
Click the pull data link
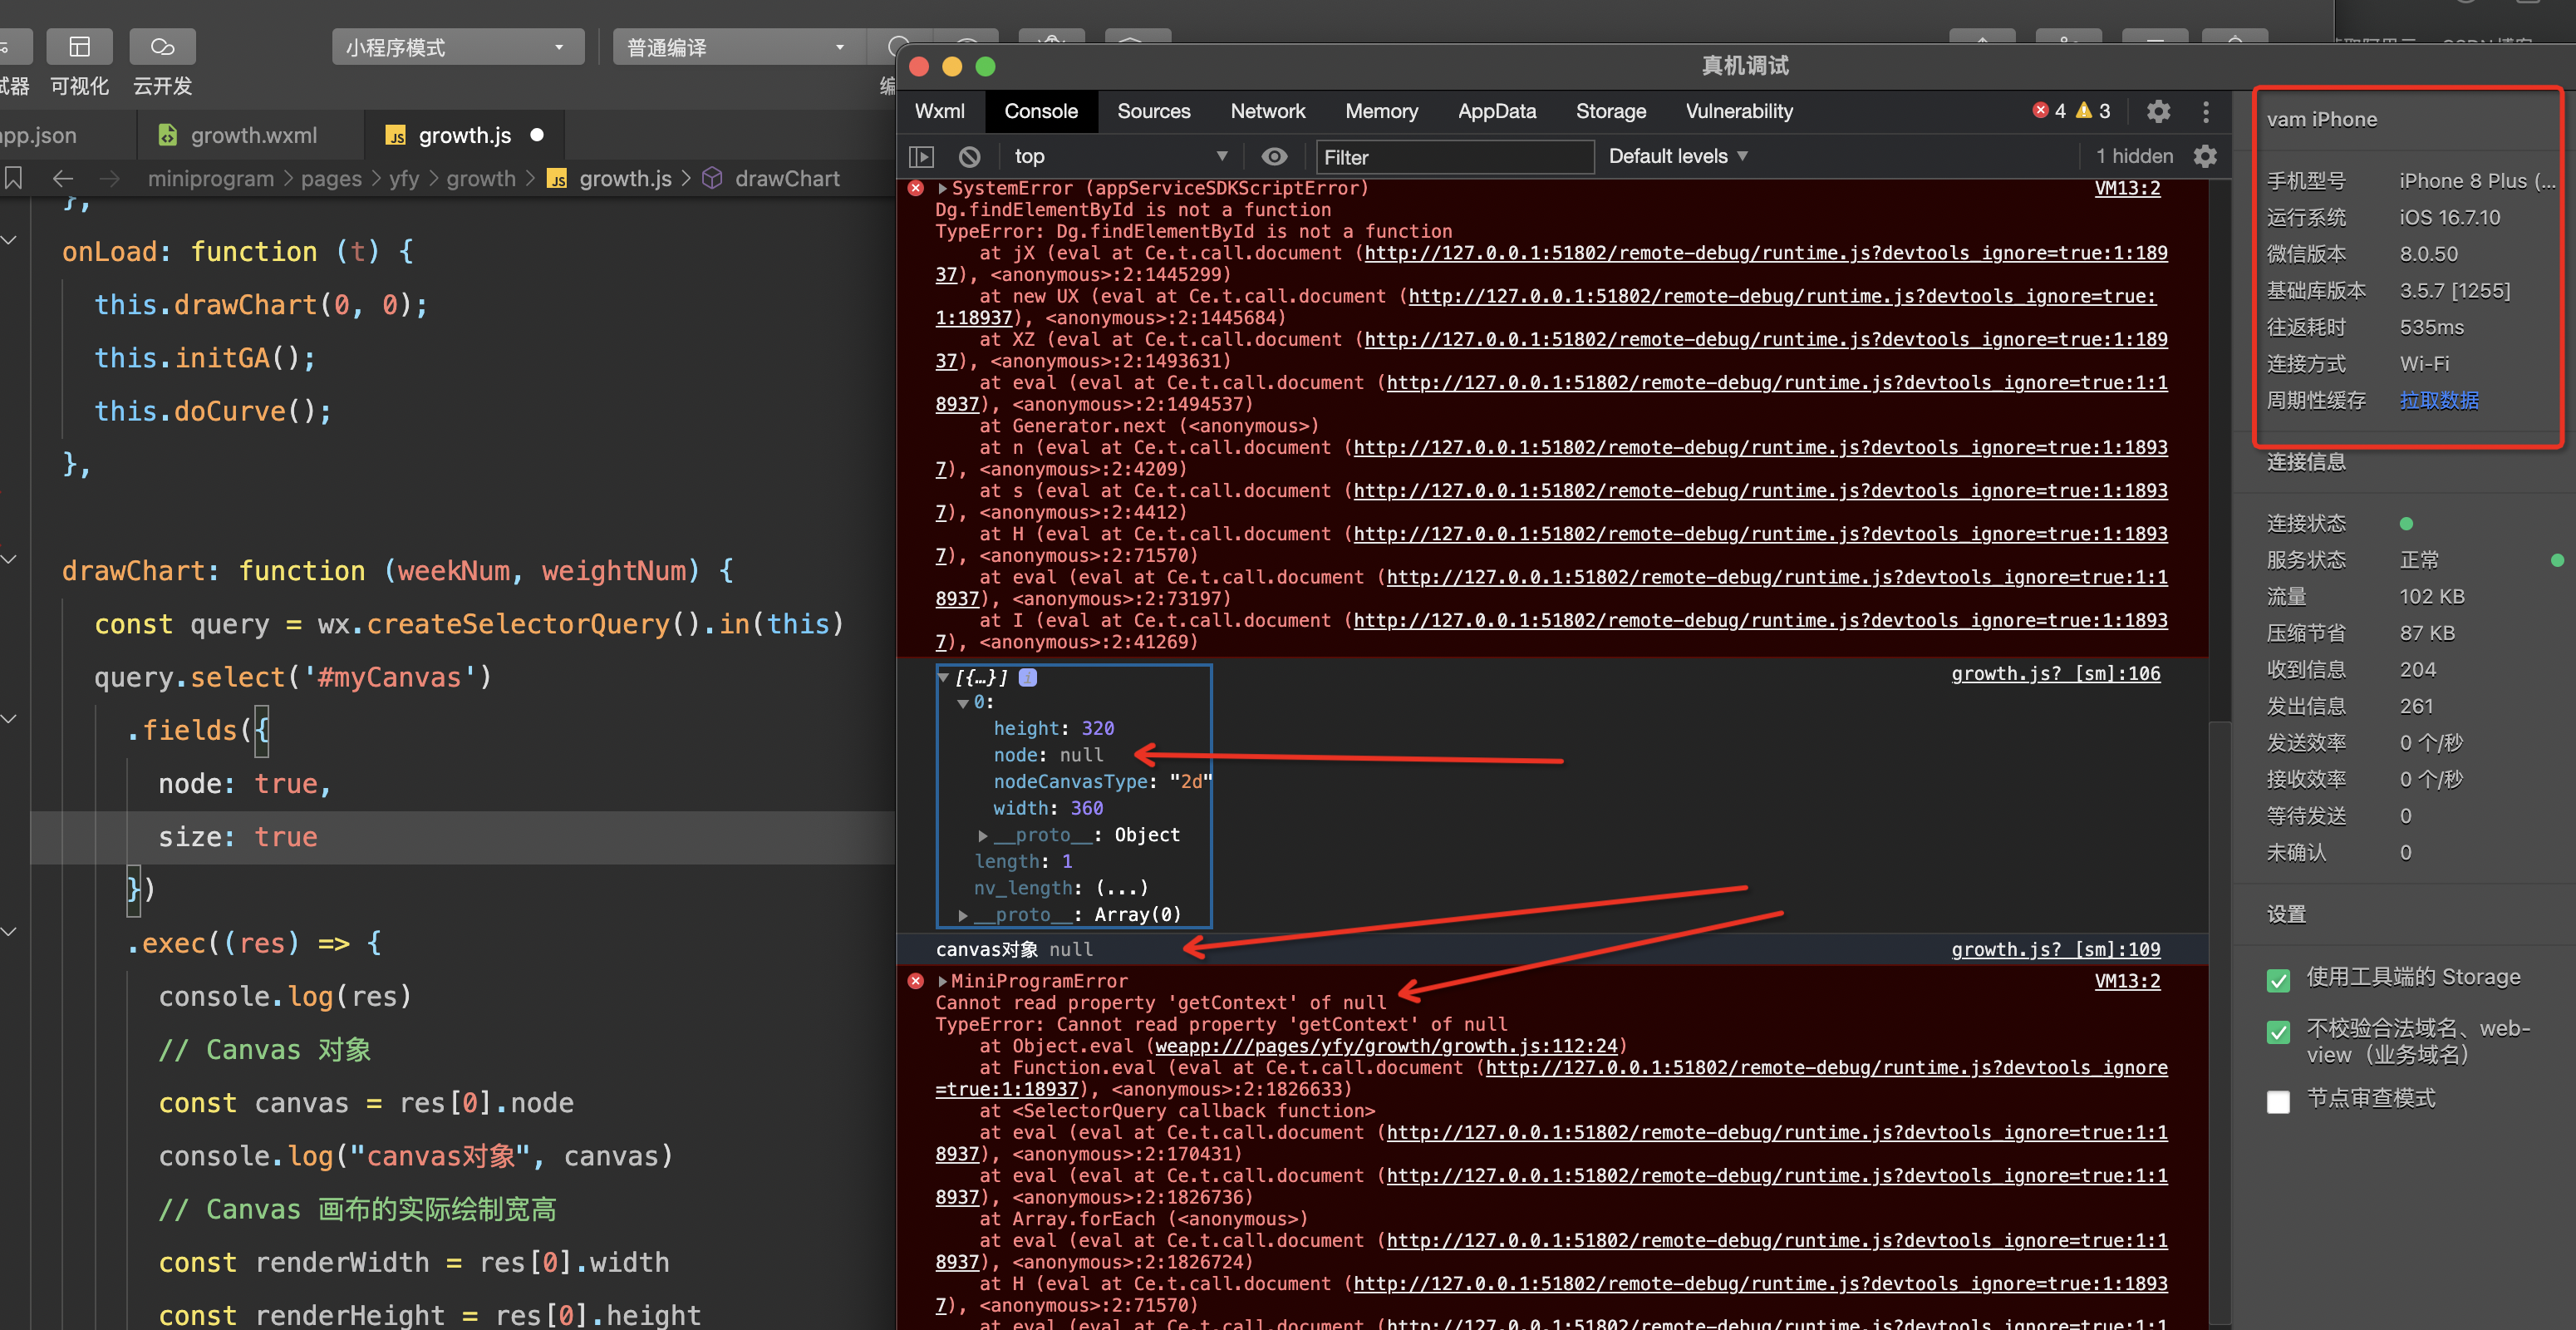[2438, 401]
